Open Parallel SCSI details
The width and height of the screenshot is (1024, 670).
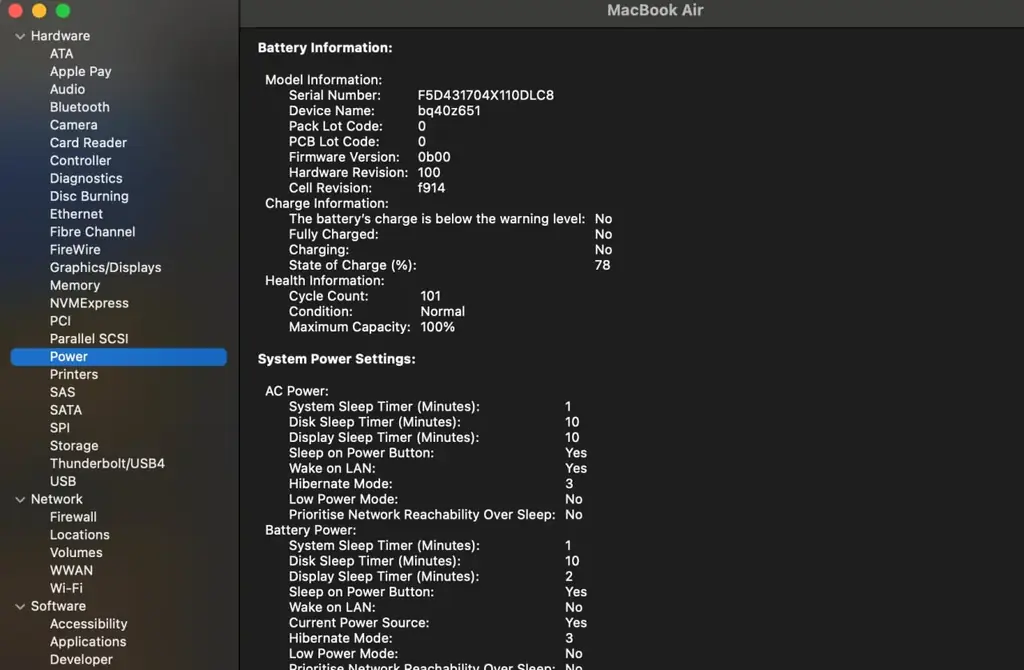89,339
